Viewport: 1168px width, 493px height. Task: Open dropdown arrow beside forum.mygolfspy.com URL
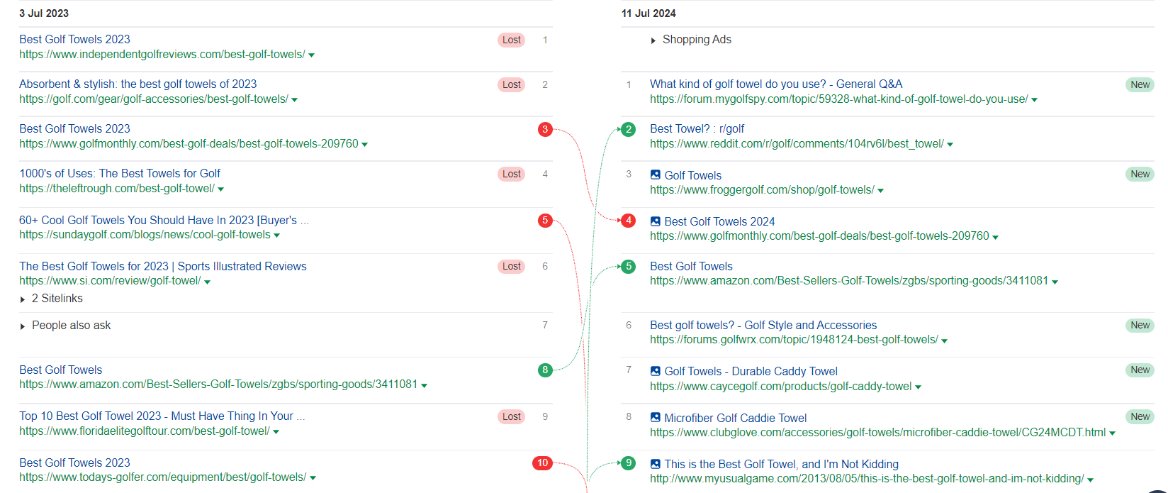point(1034,100)
